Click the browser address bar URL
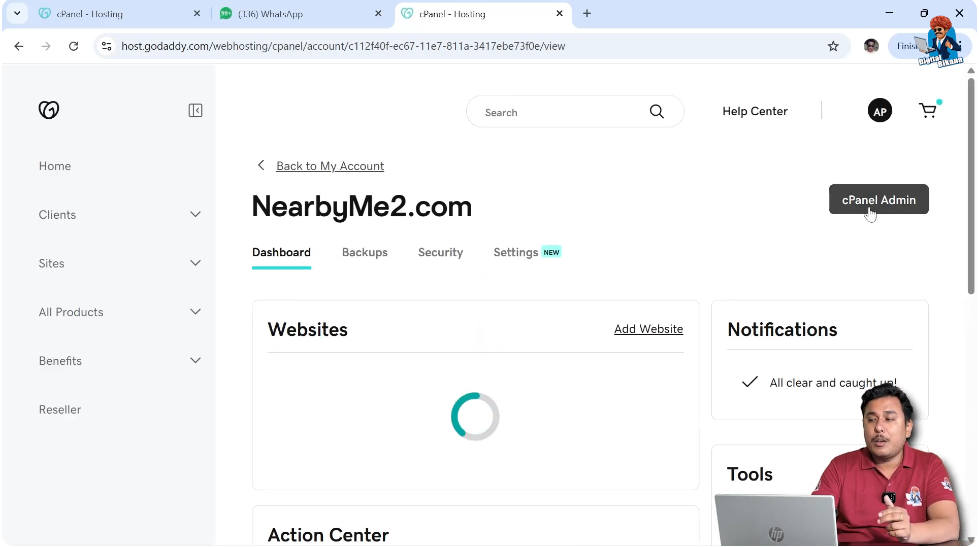This screenshot has height=547, width=979. point(343,46)
